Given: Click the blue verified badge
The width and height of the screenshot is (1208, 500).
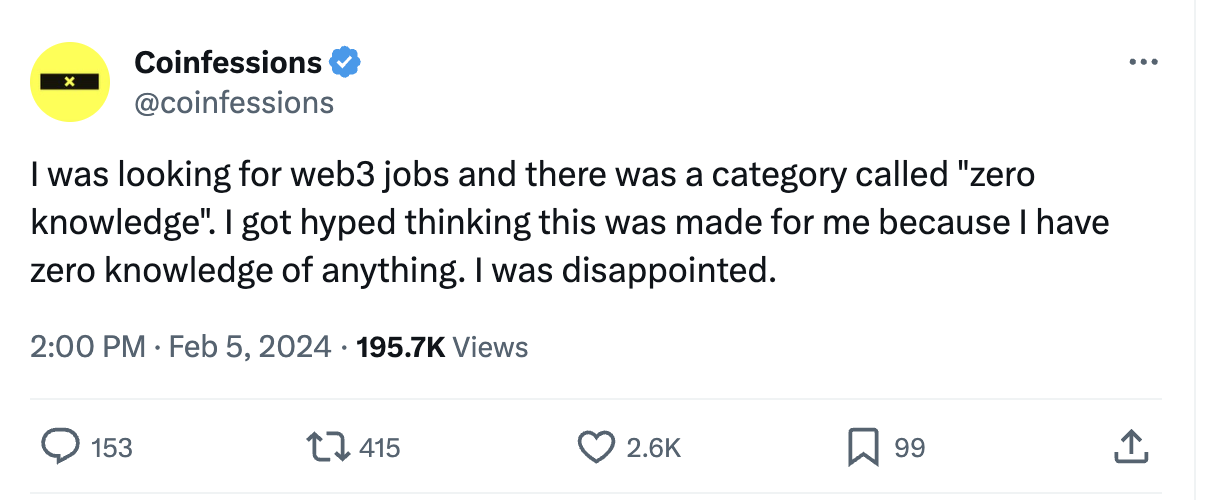Looking at the screenshot, I should tap(345, 63).
